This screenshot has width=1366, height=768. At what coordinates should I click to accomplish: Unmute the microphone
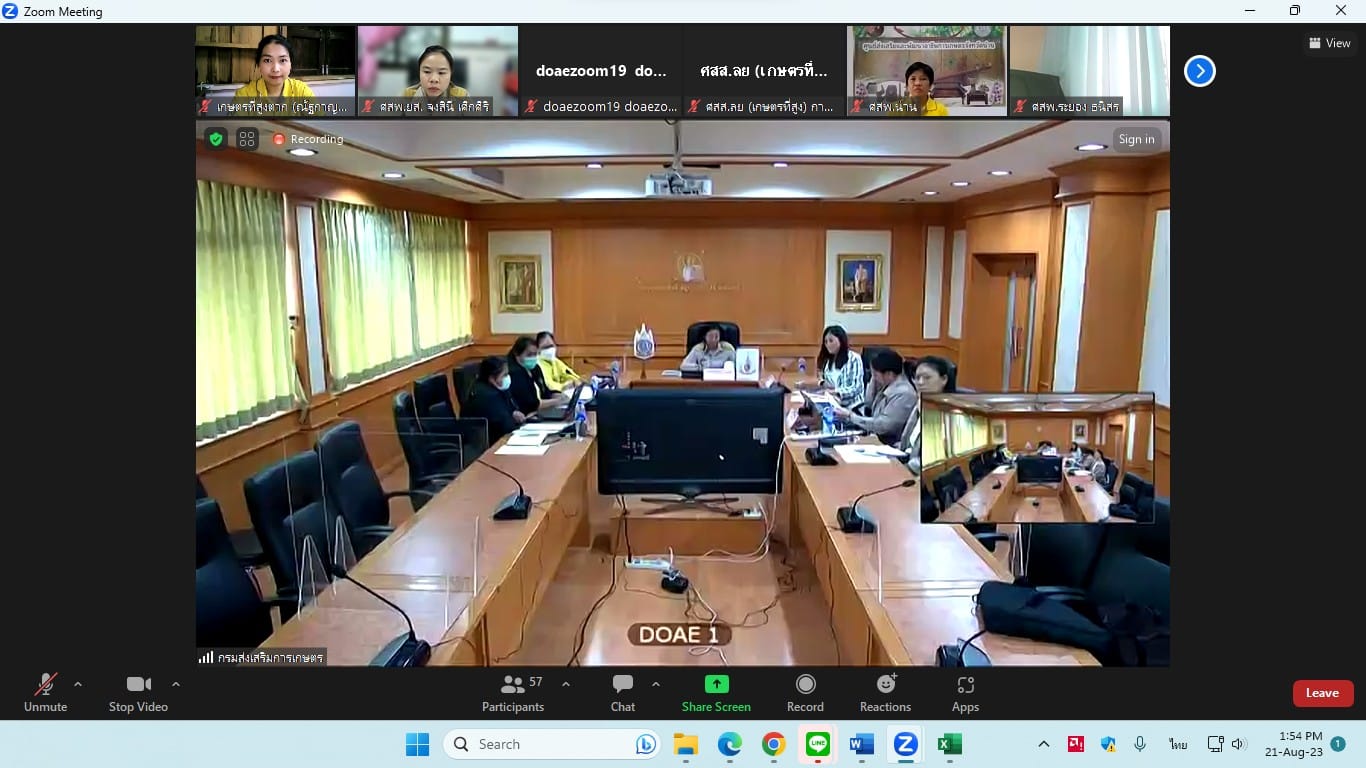click(46, 693)
